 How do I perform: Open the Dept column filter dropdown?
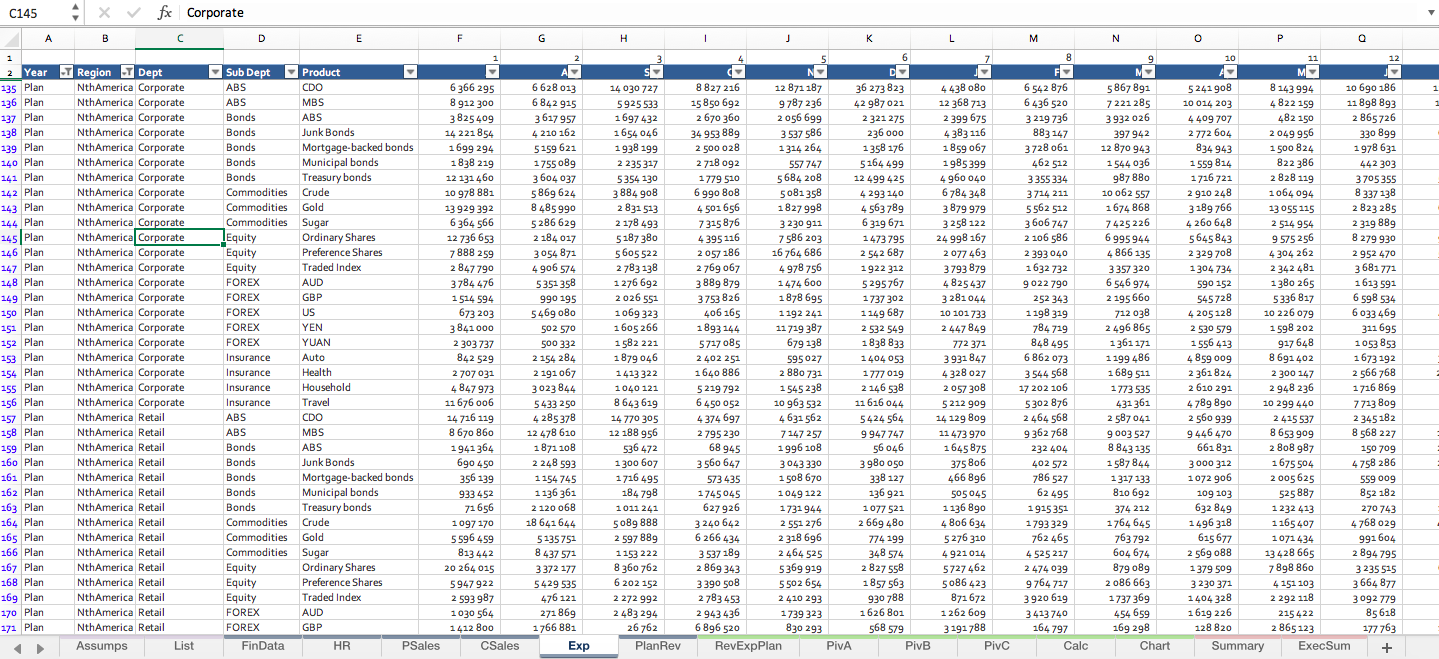[215, 72]
